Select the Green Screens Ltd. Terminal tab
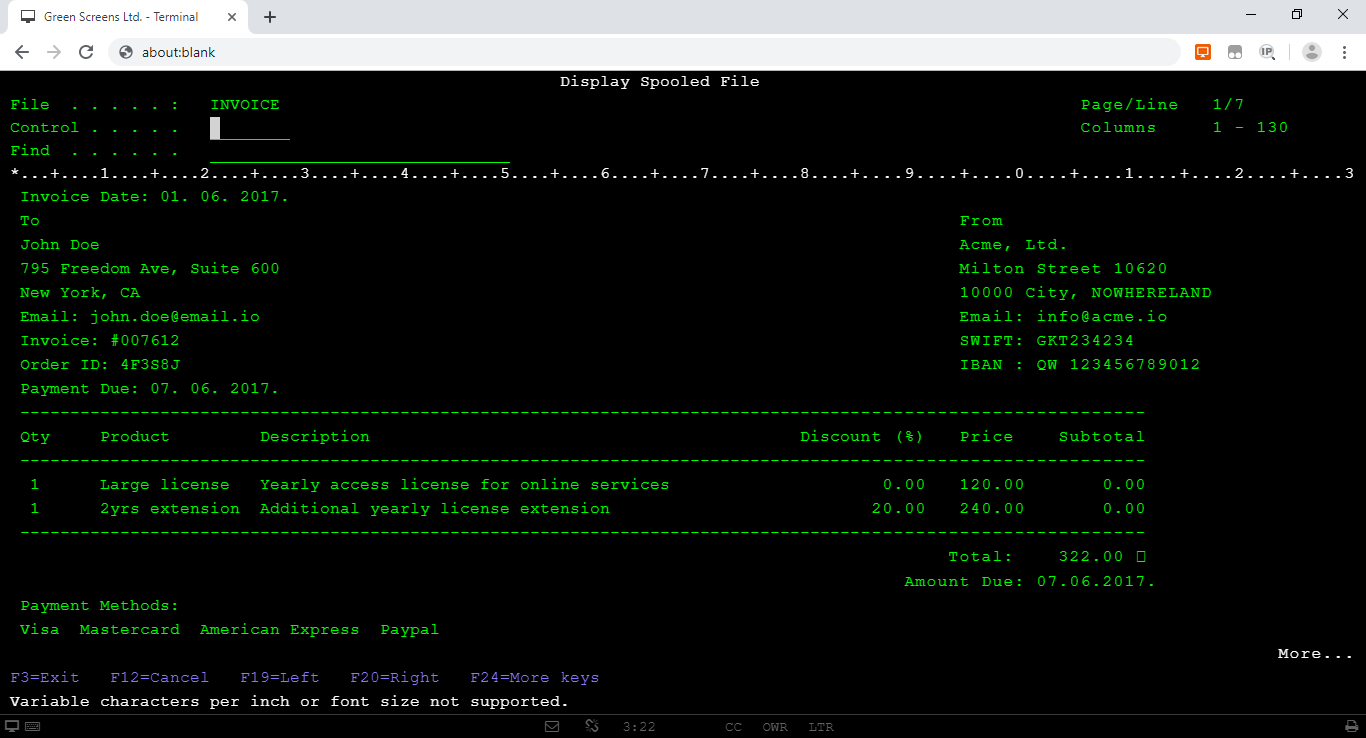The image size is (1366, 738). tap(130, 17)
